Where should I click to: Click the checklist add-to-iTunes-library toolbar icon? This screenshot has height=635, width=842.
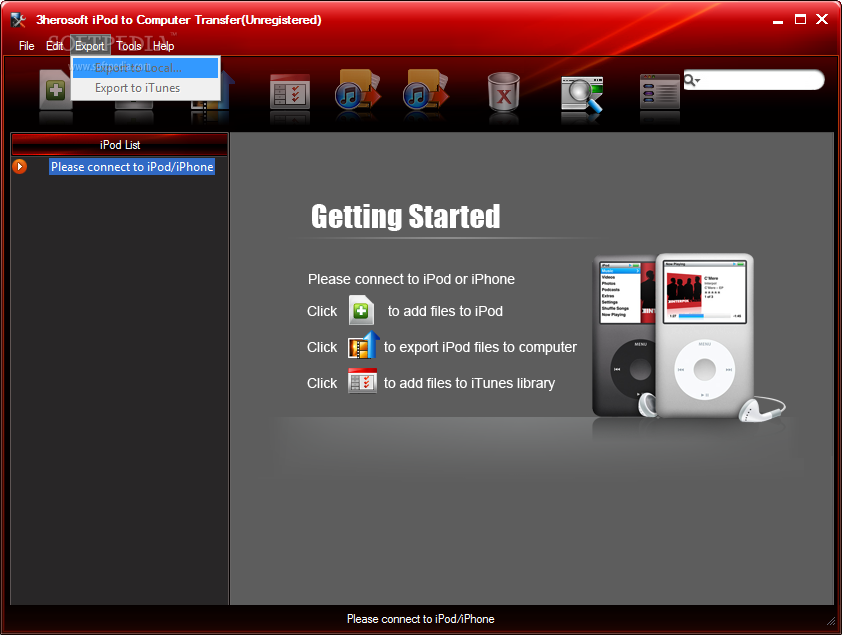290,92
